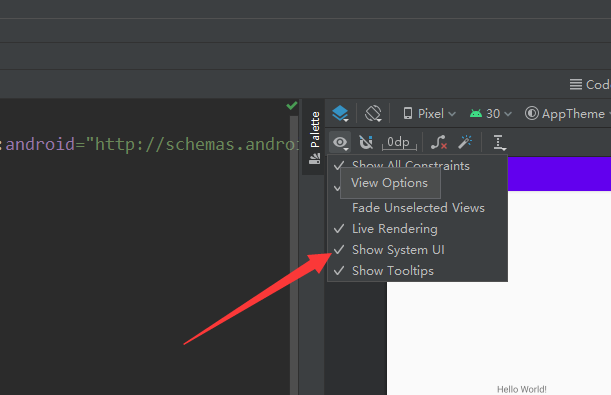Click the editor vertical scrollbar
This screenshot has width=611, height=395.
(294, 255)
